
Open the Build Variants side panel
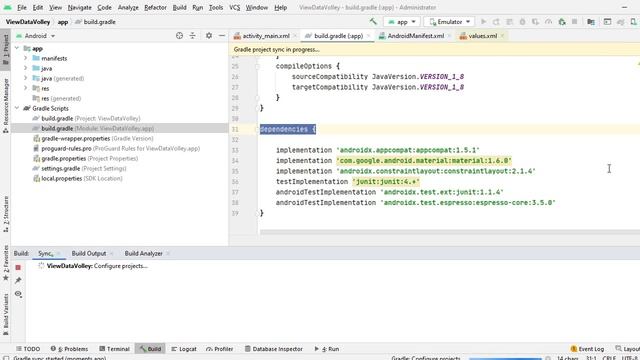[6, 314]
